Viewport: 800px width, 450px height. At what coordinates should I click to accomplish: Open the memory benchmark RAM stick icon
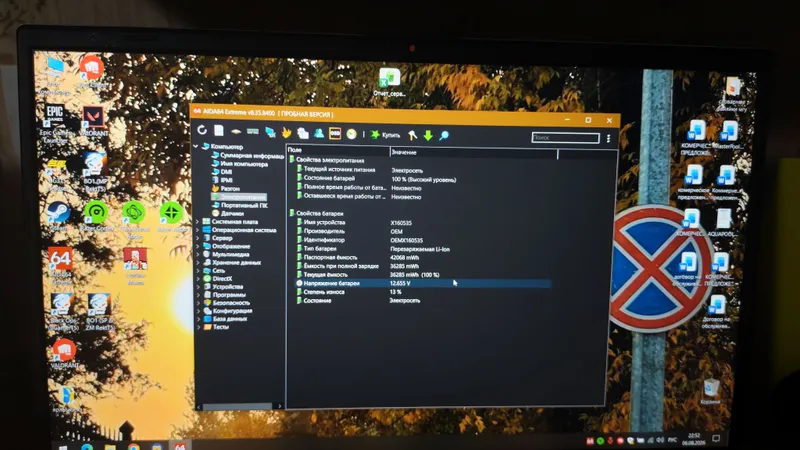click(x=253, y=132)
